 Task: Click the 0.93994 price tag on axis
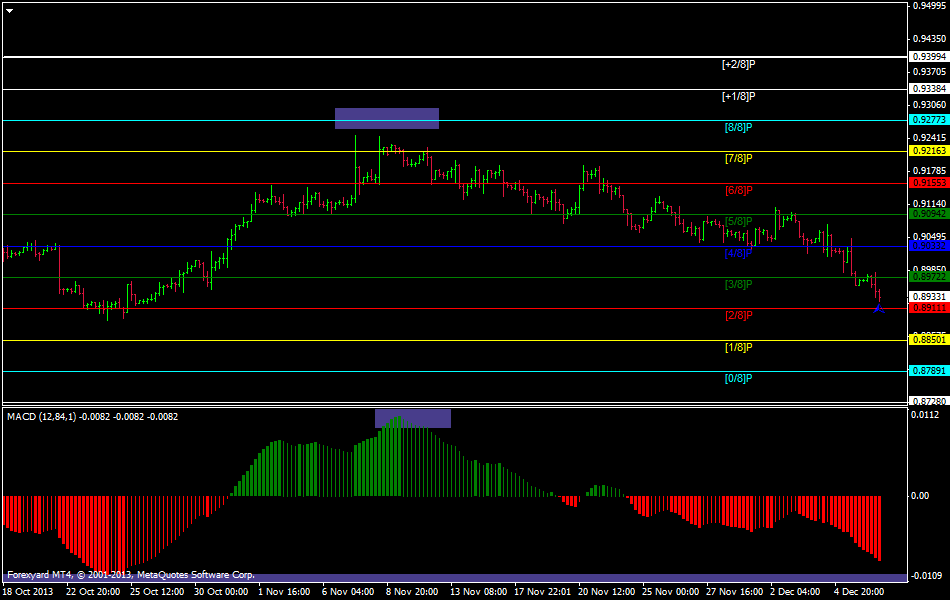click(928, 57)
